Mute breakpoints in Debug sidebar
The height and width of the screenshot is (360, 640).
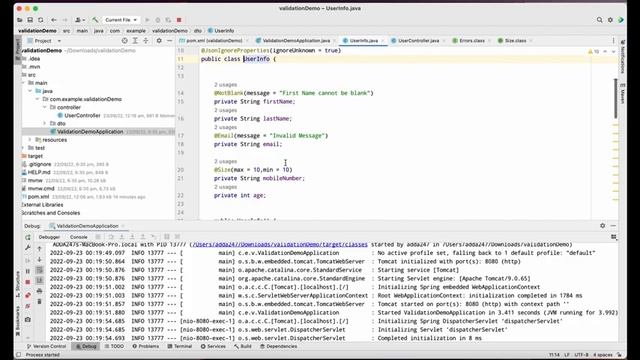28,306
